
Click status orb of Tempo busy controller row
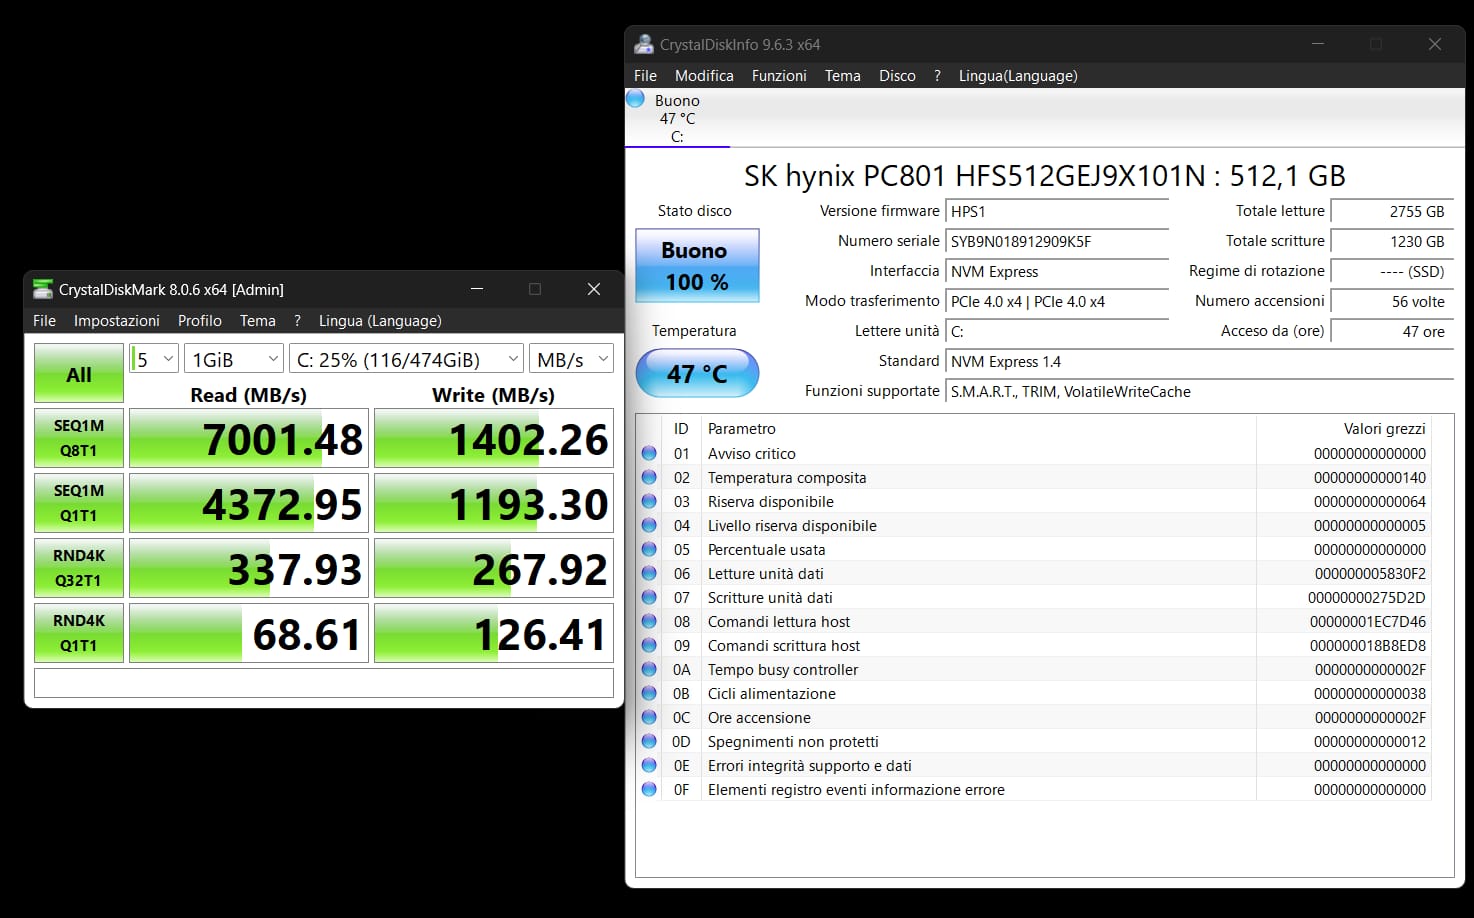coord(649,669)
